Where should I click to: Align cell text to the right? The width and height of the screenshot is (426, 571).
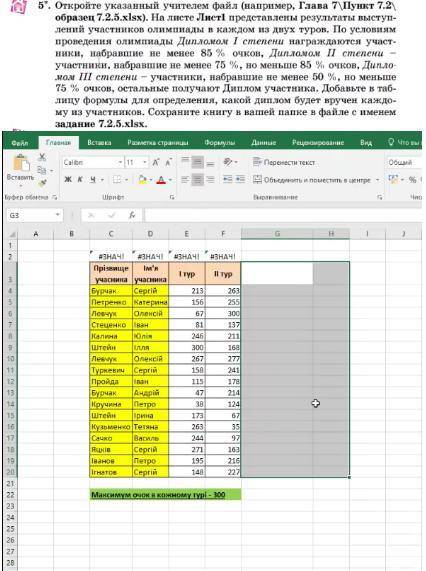tap(210, 180)
